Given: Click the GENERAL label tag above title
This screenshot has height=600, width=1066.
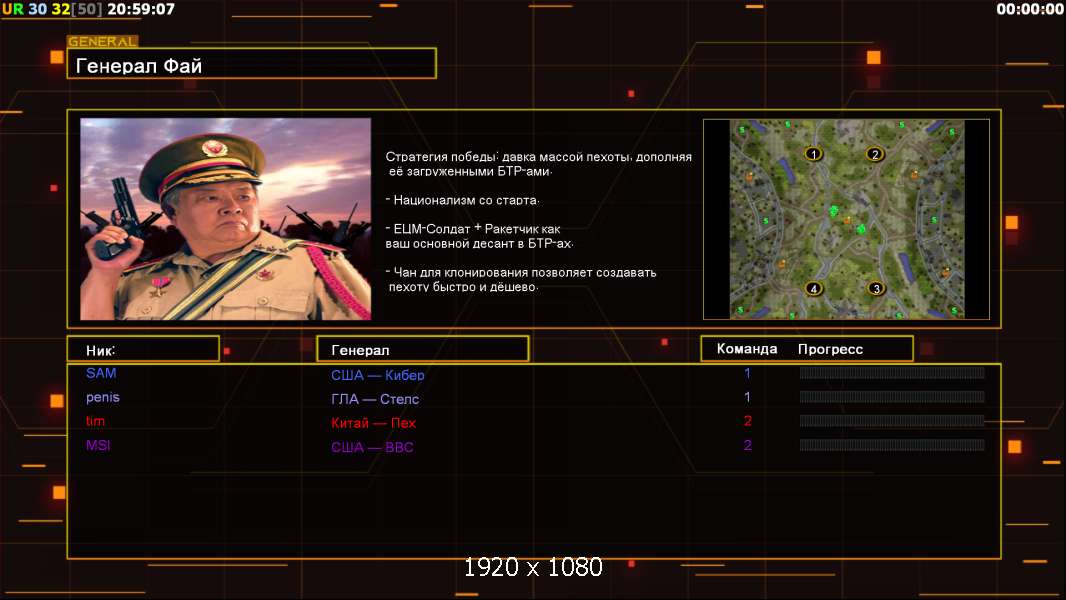Looking at the screenshot, I should coord(102,42).
